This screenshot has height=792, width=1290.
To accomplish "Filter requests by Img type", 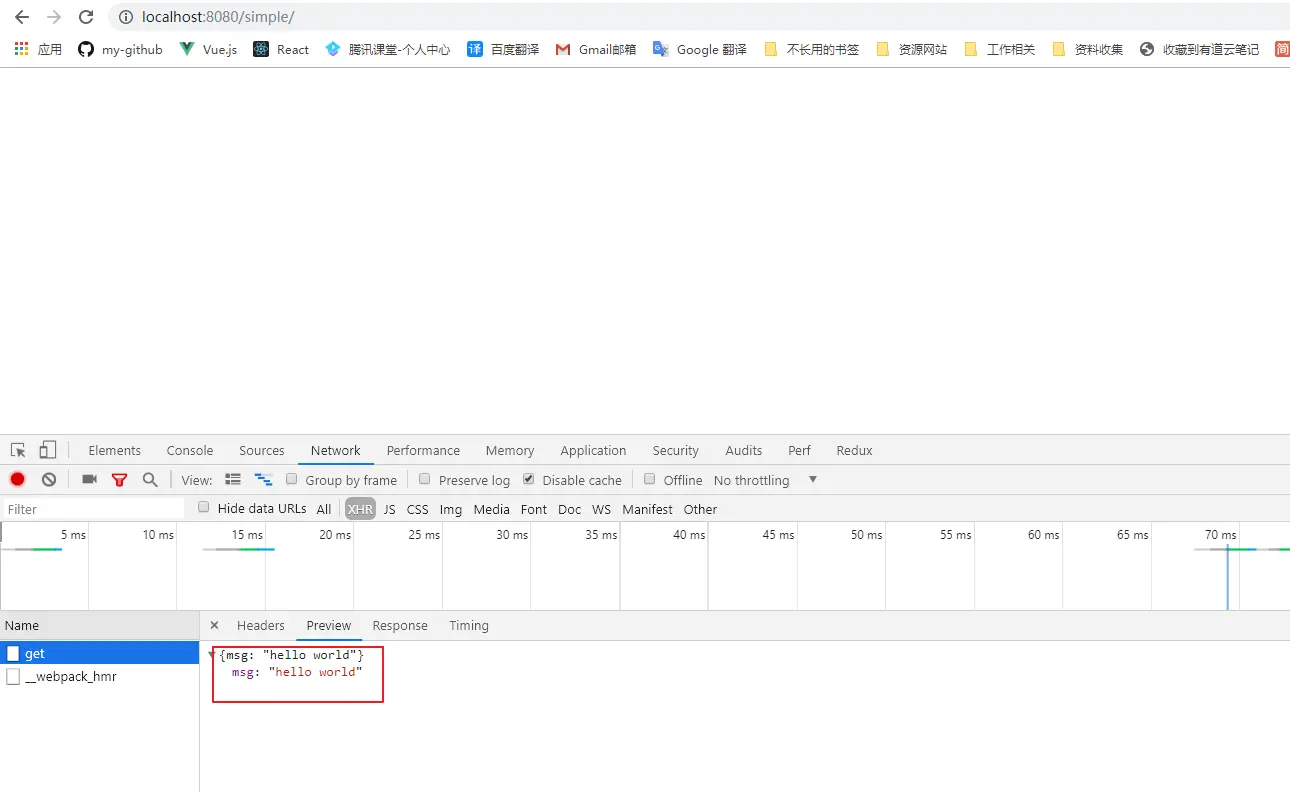I will (451, 509).
